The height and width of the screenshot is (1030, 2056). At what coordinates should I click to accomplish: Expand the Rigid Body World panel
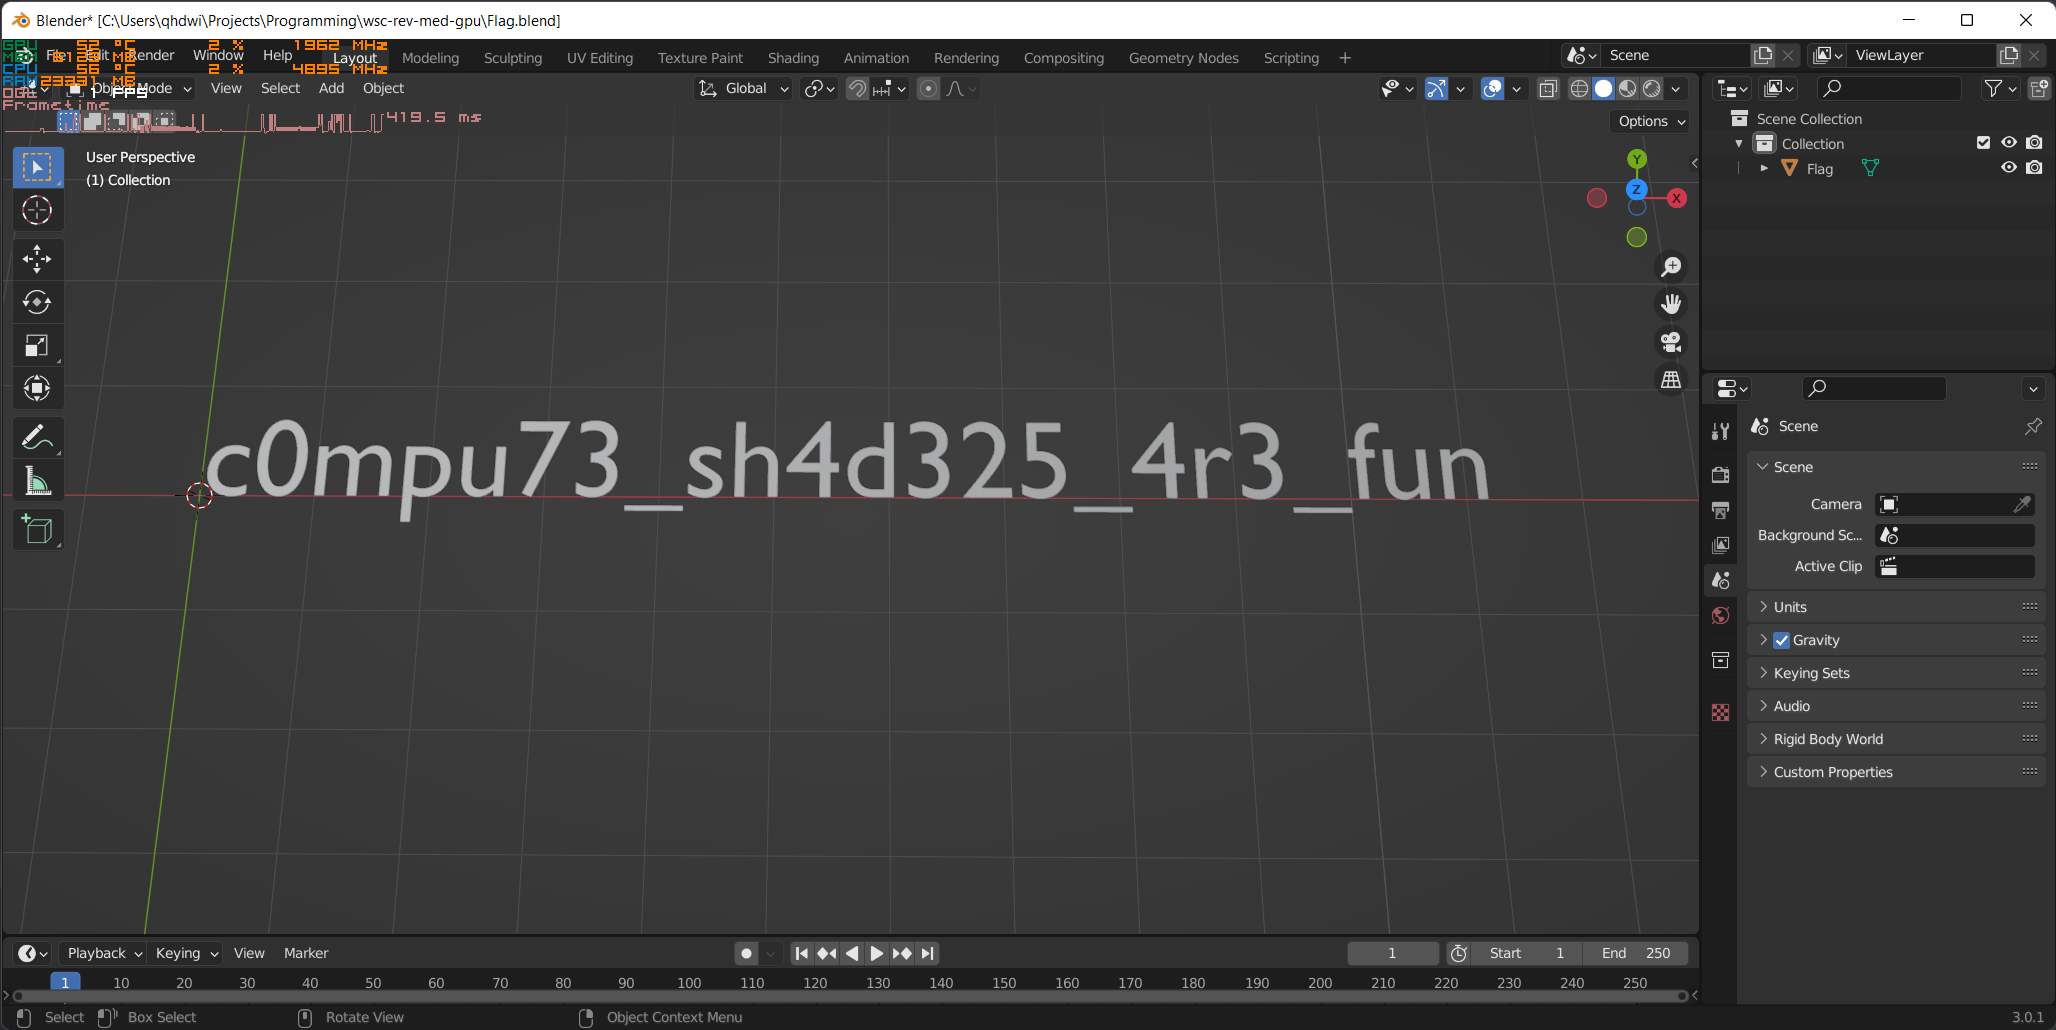coord(1897,739)
